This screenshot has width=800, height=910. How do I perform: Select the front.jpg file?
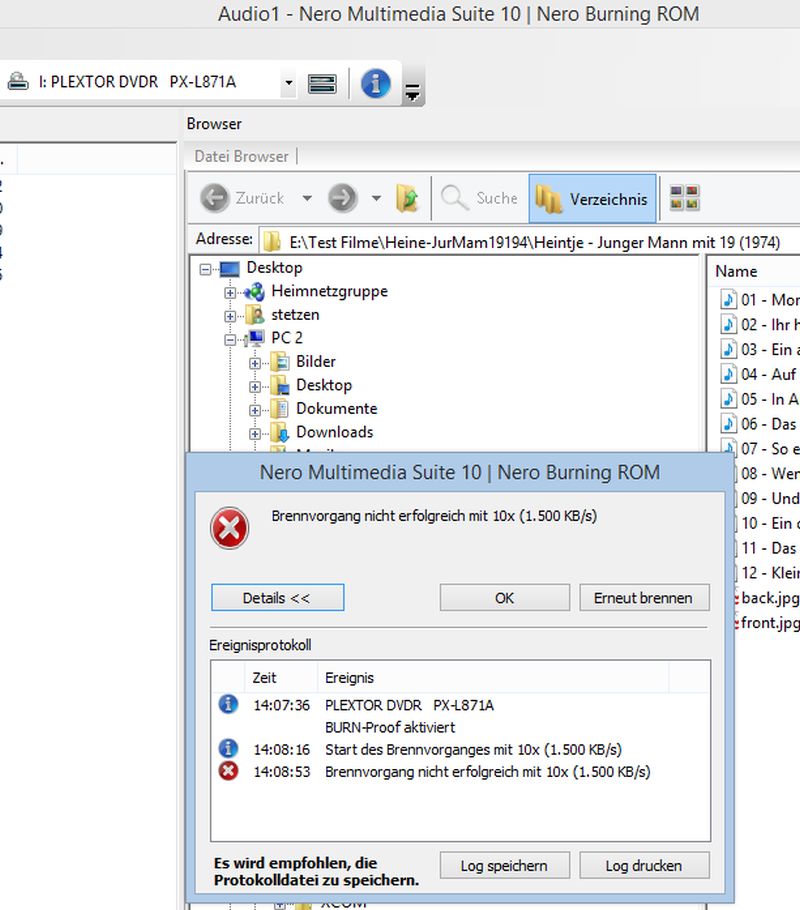[x=767, y=623]
